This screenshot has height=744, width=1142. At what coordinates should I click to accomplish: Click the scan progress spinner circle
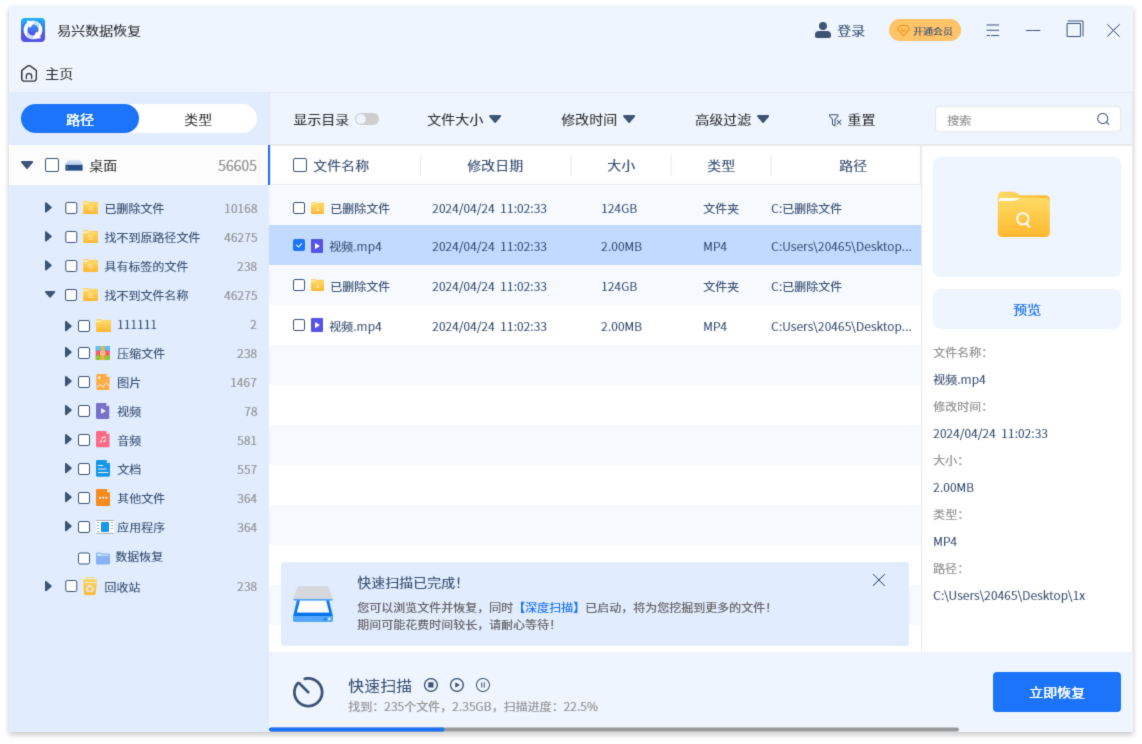click(307, 691)
